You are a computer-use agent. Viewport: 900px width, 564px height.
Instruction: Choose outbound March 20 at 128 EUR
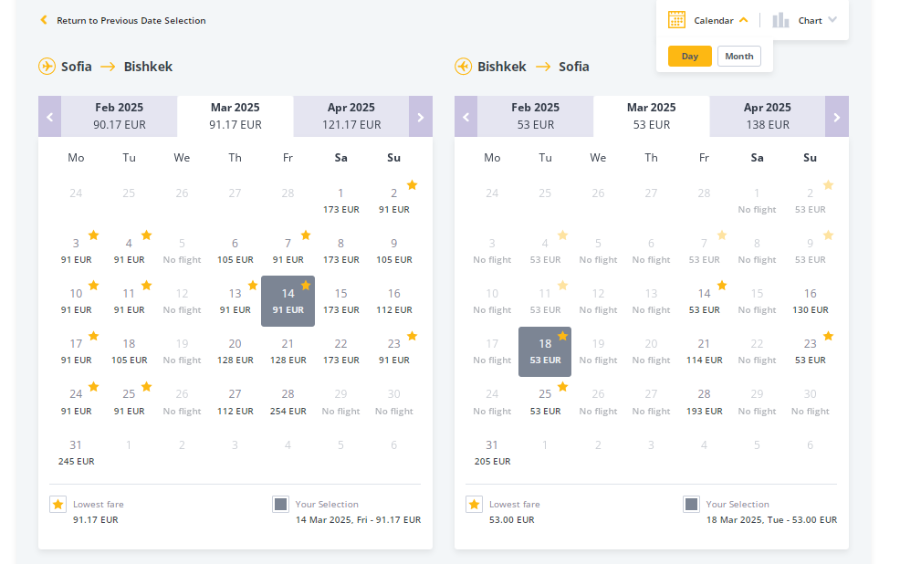pos(235,351)
